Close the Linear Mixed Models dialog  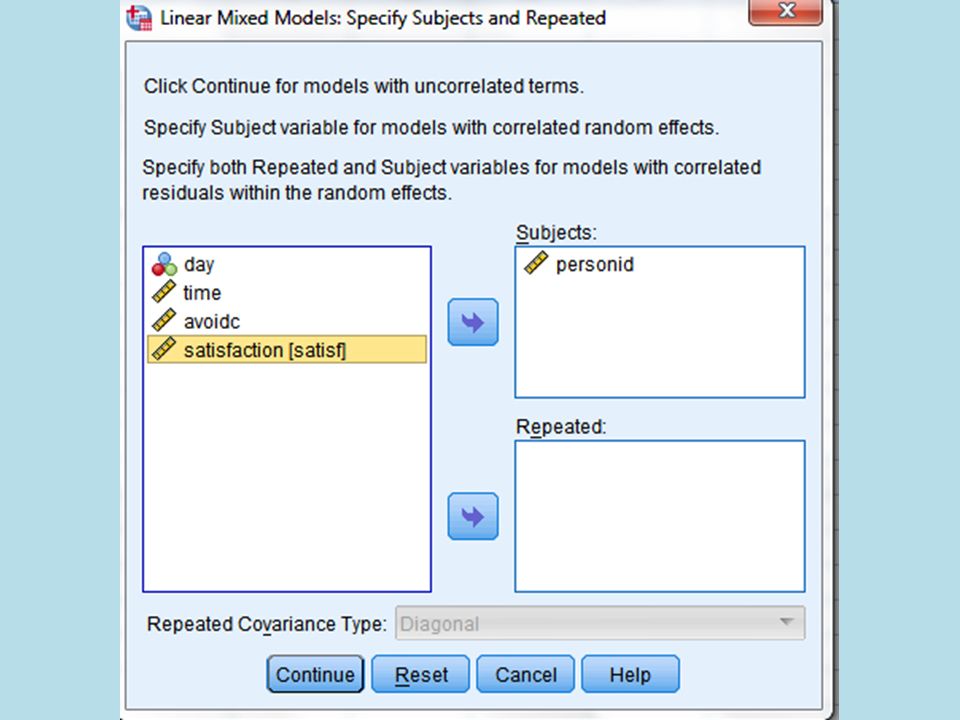pos(786,11)
